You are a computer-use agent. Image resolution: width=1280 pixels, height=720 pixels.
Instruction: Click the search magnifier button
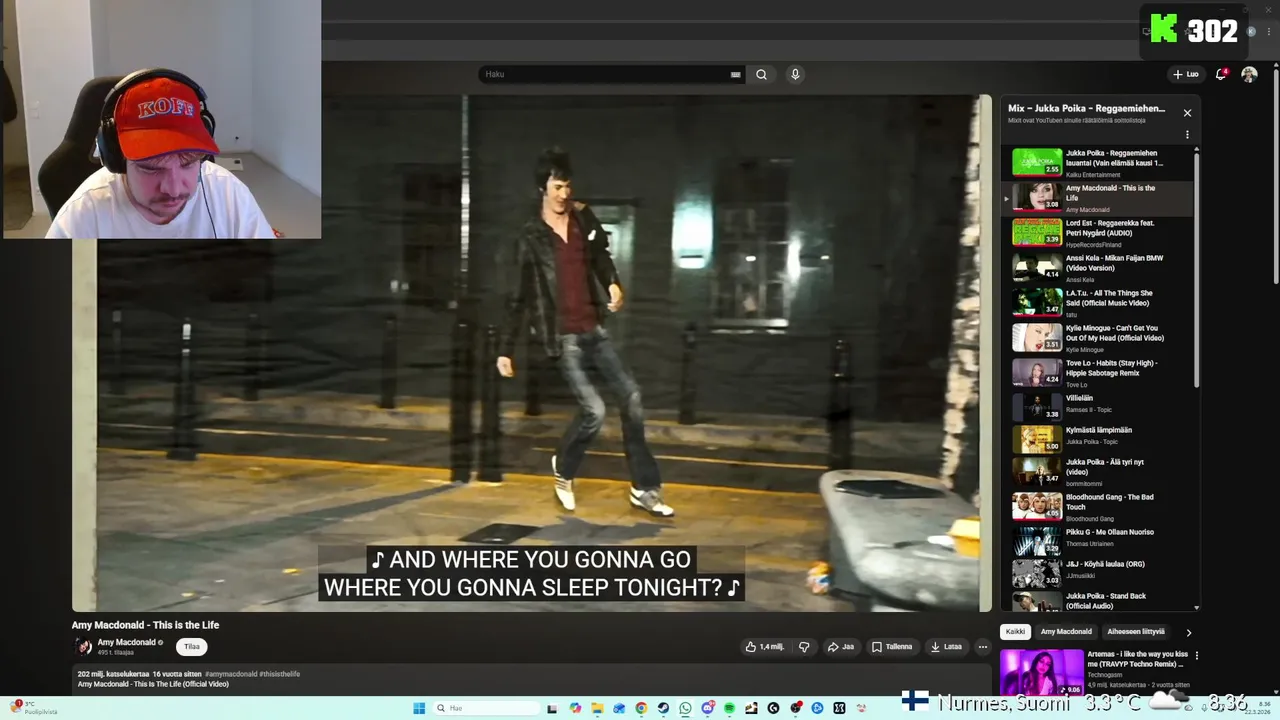tap(761, 74)
